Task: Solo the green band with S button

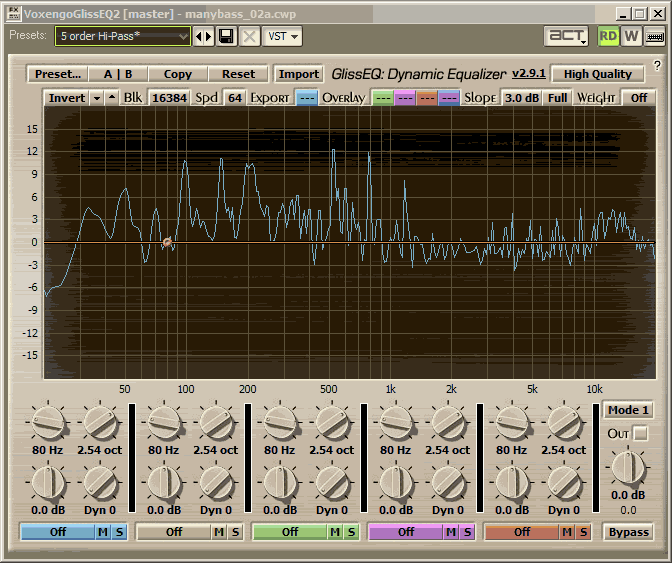Action: (x=351, y=532)
